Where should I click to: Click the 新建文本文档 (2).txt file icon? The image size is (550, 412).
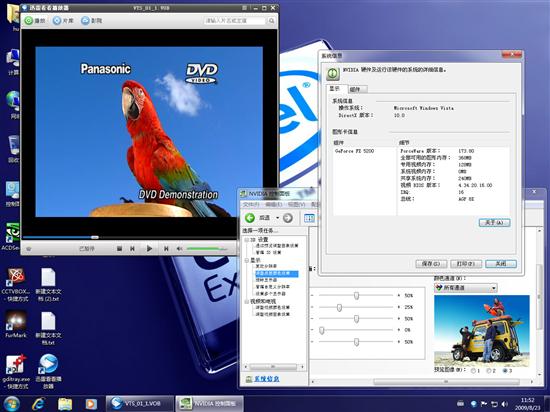pos(48,278)
